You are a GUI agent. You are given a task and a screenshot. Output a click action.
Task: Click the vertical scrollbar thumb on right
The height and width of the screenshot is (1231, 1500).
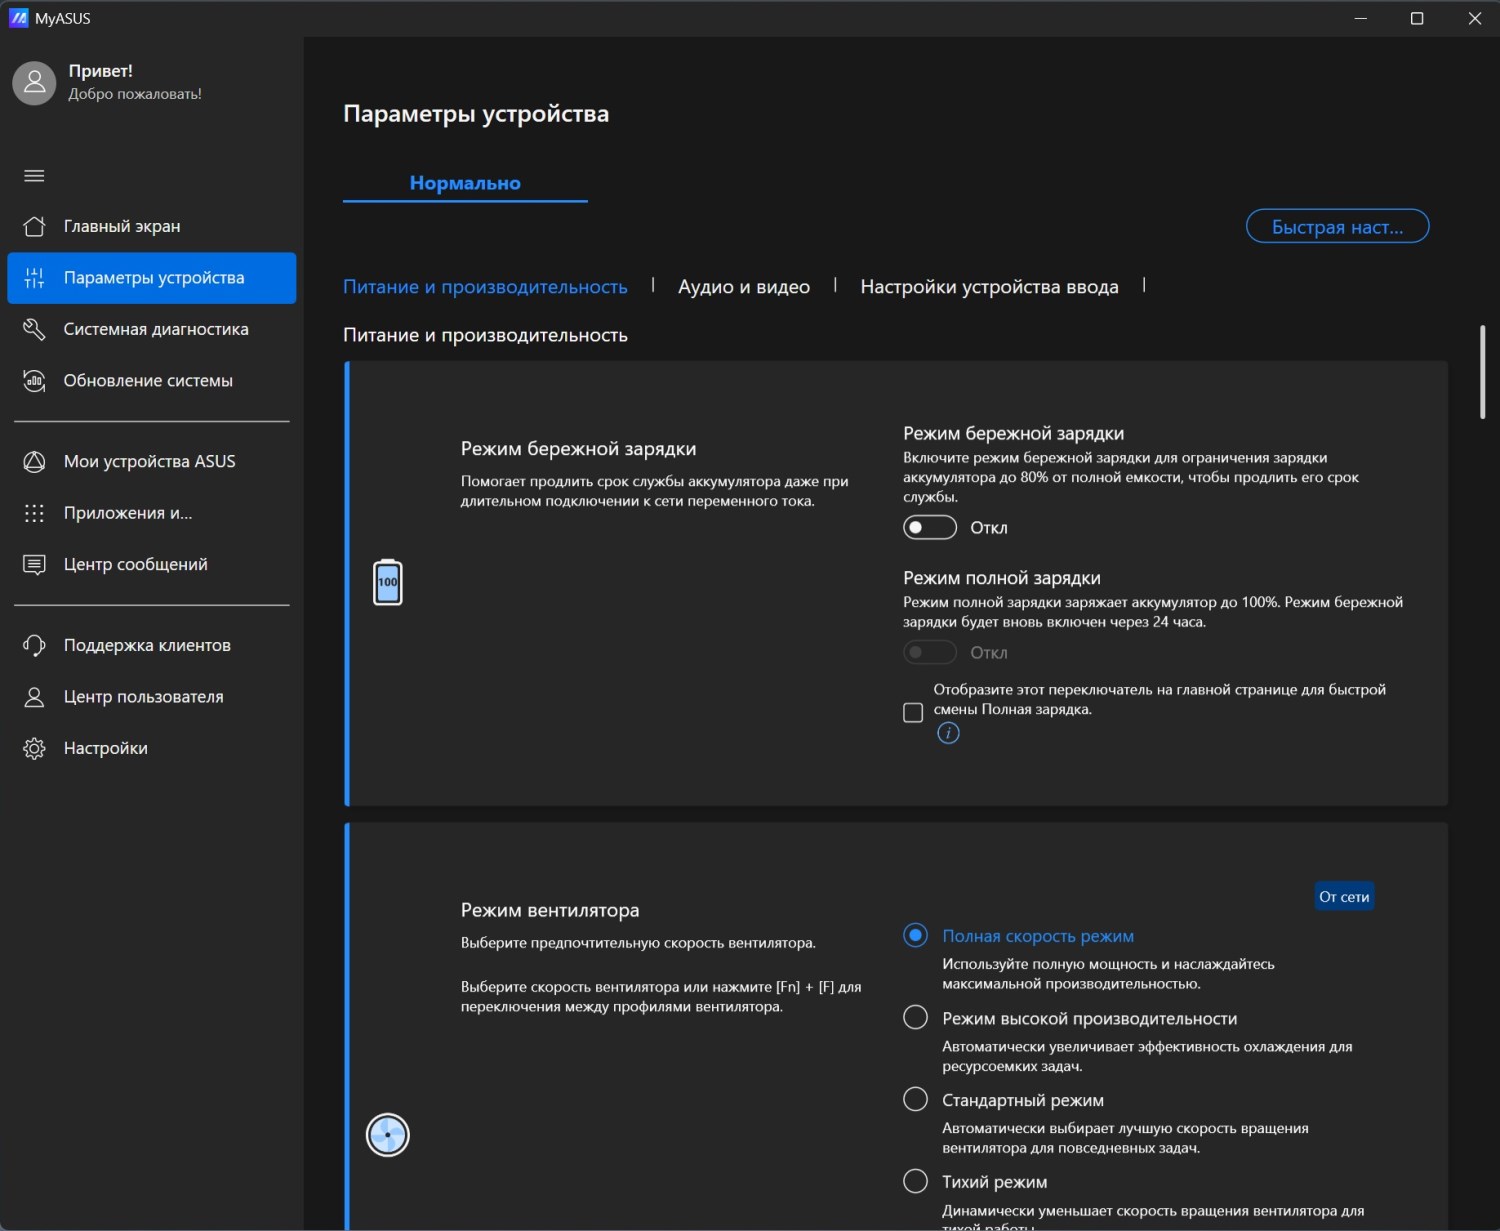coord(1482,372)
